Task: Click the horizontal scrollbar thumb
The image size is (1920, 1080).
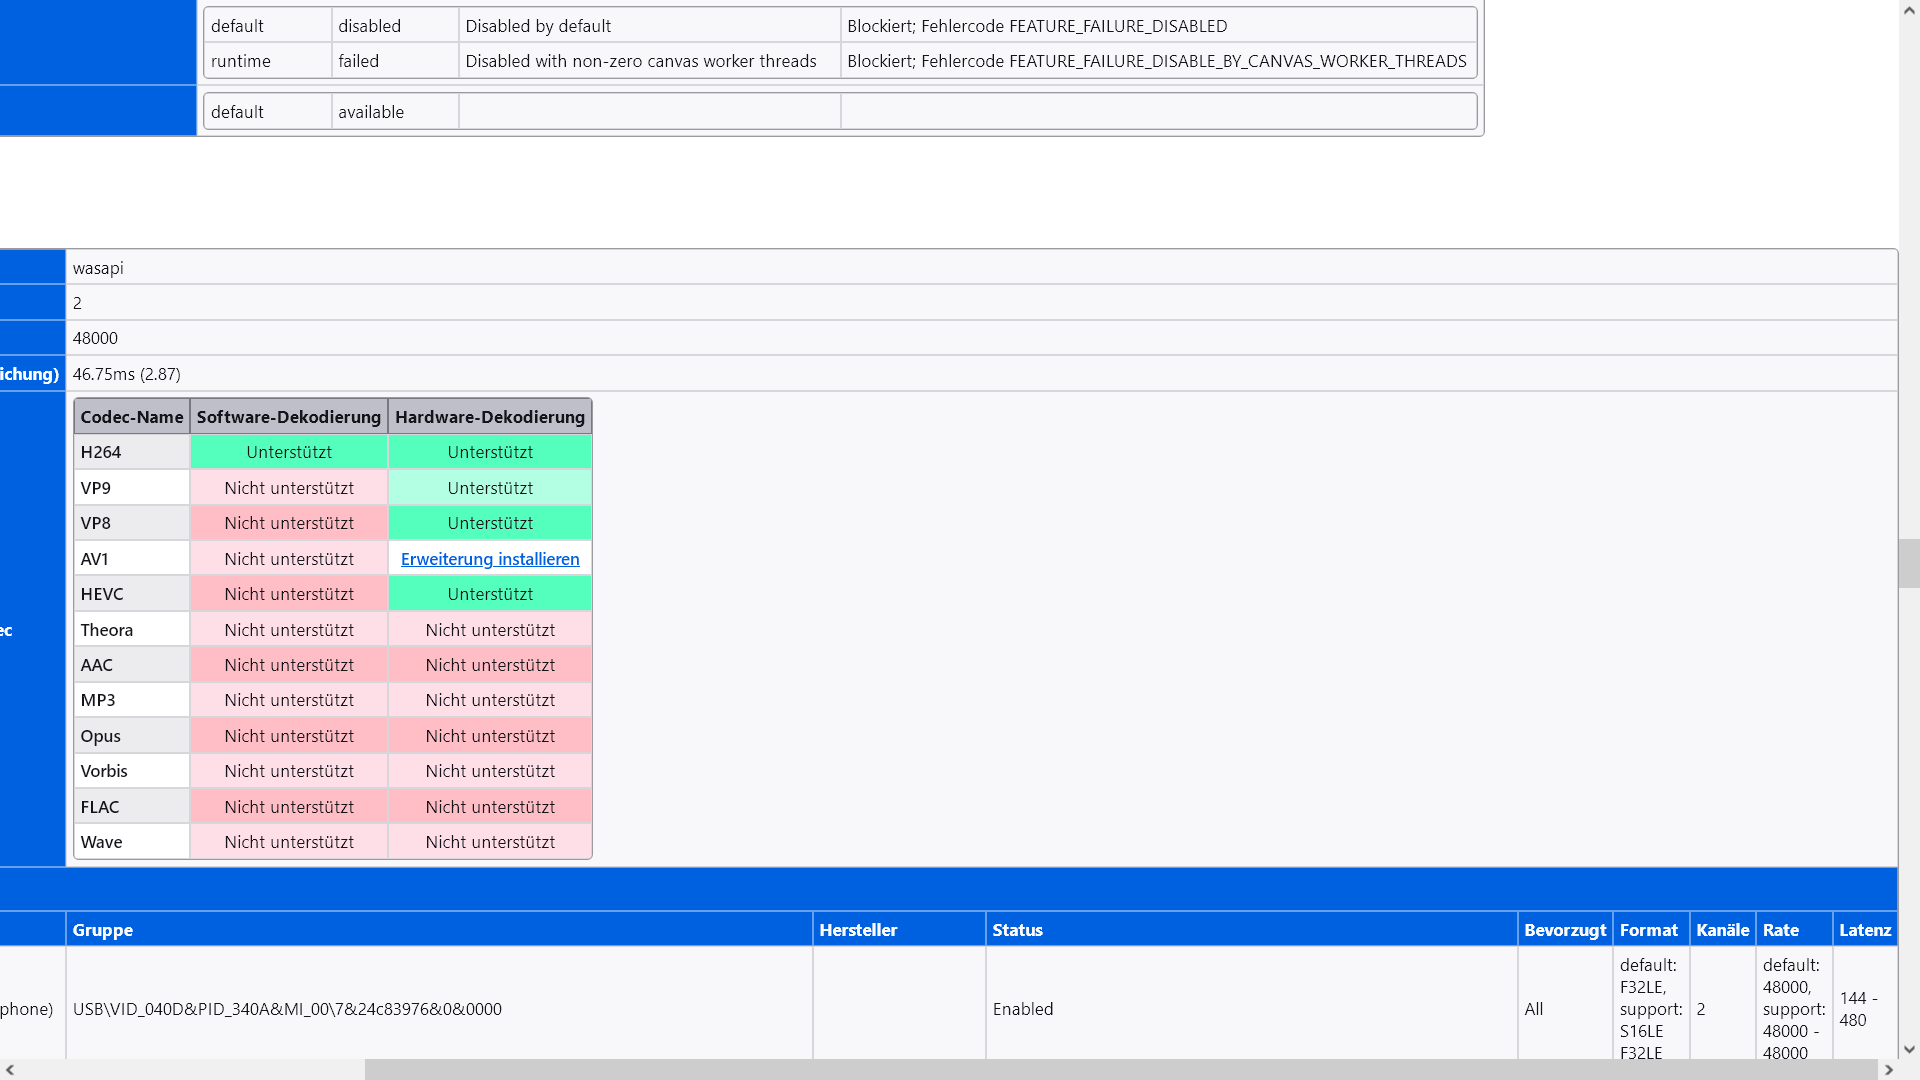Action: tap(1120, 1069)
